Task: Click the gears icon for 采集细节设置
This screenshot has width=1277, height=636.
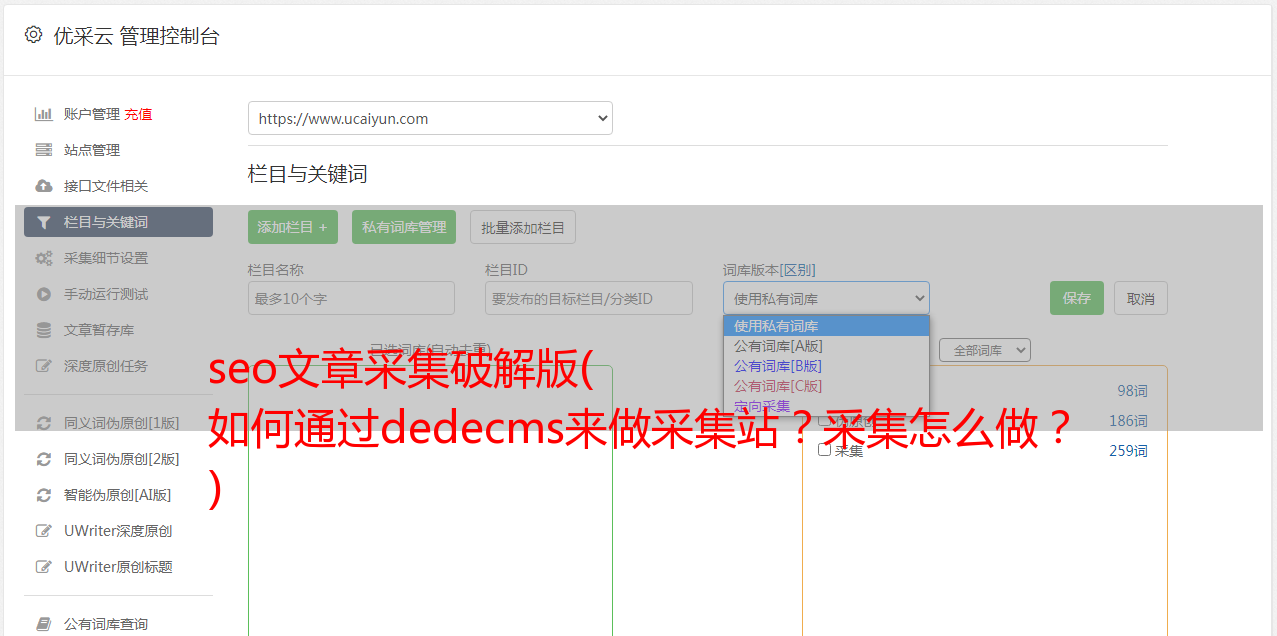Action: coord(44,258)
